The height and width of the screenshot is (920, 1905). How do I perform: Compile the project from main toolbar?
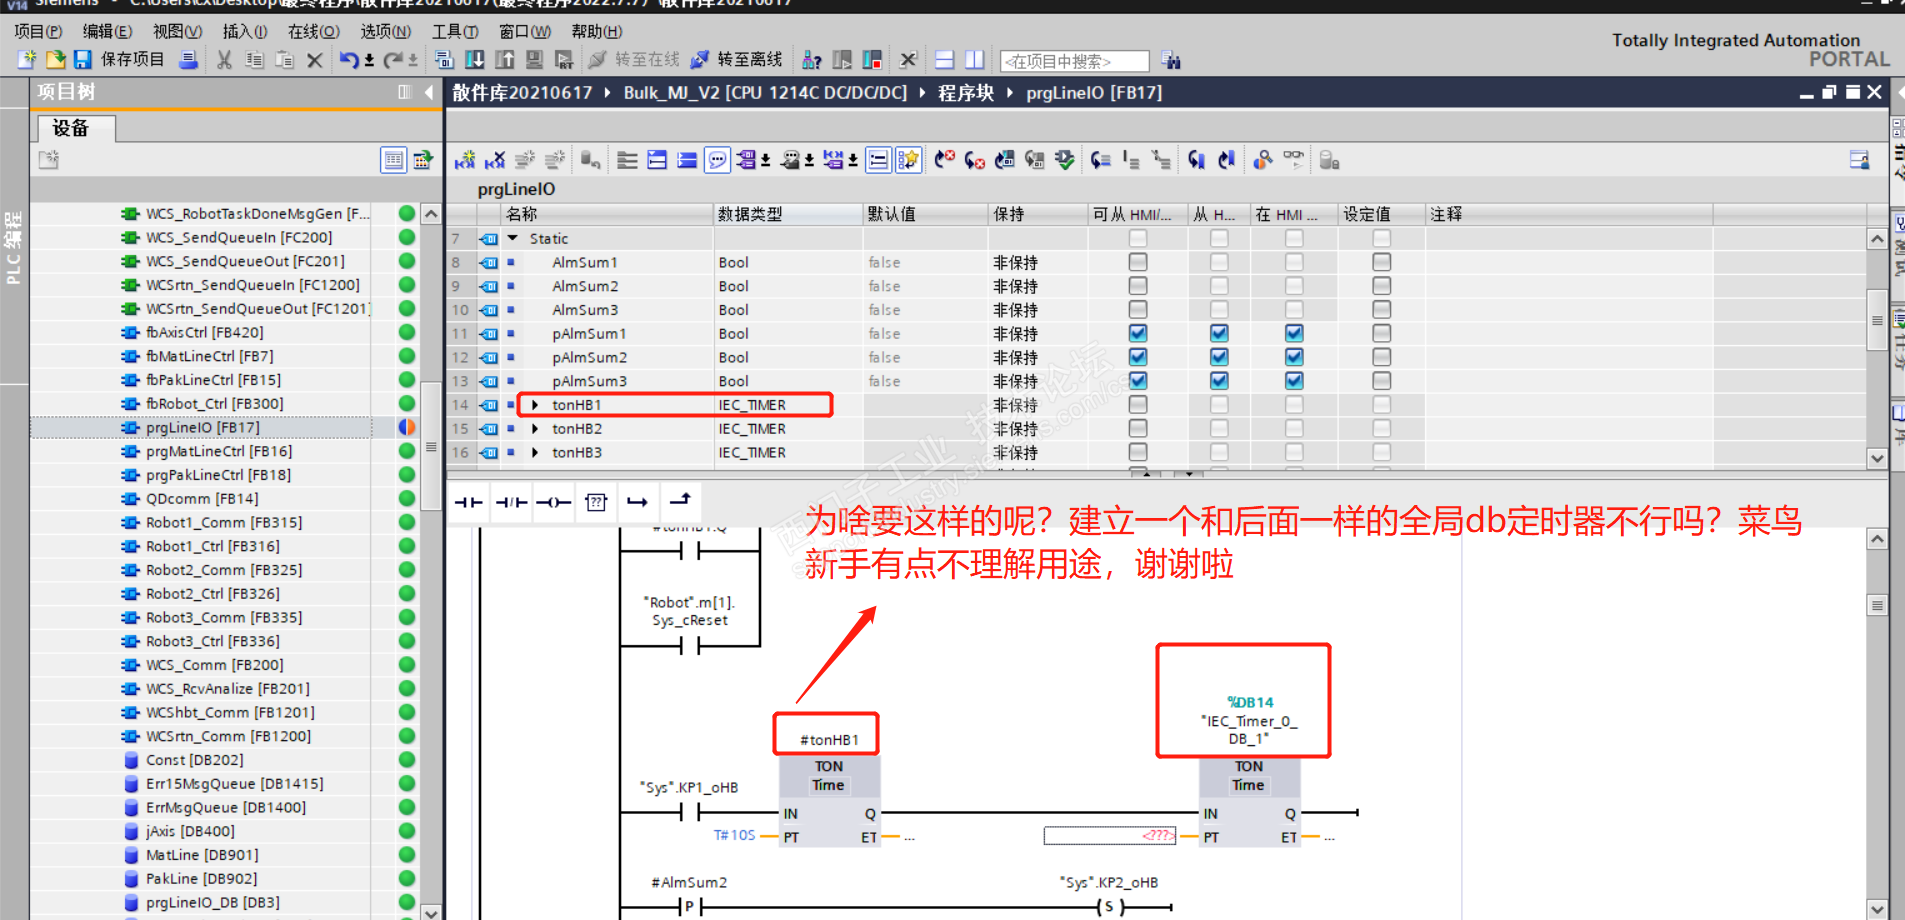[444, 60]
